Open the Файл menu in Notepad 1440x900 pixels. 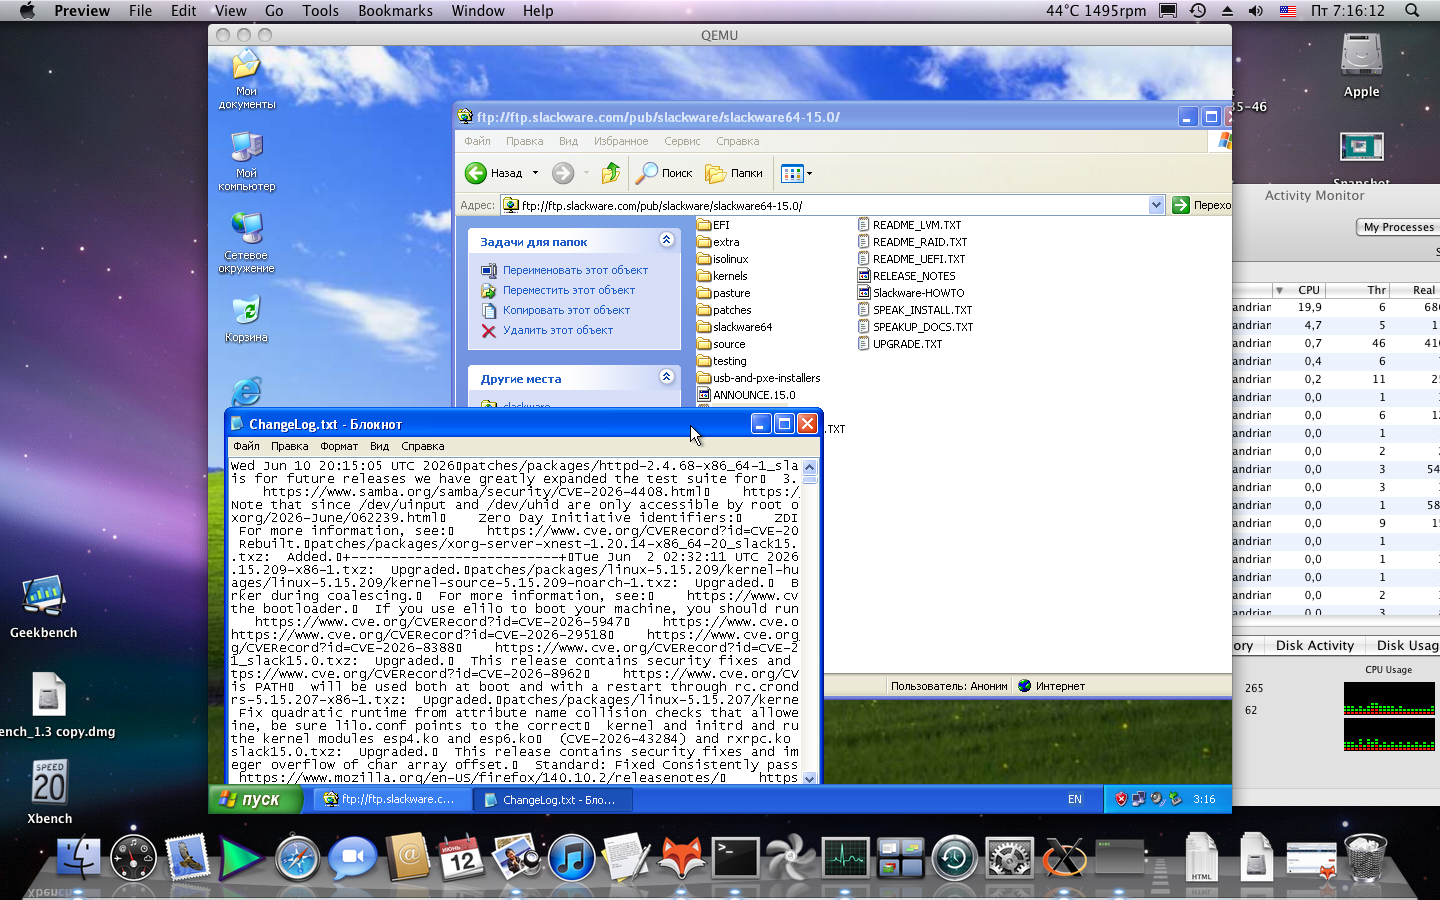point(246,446)
